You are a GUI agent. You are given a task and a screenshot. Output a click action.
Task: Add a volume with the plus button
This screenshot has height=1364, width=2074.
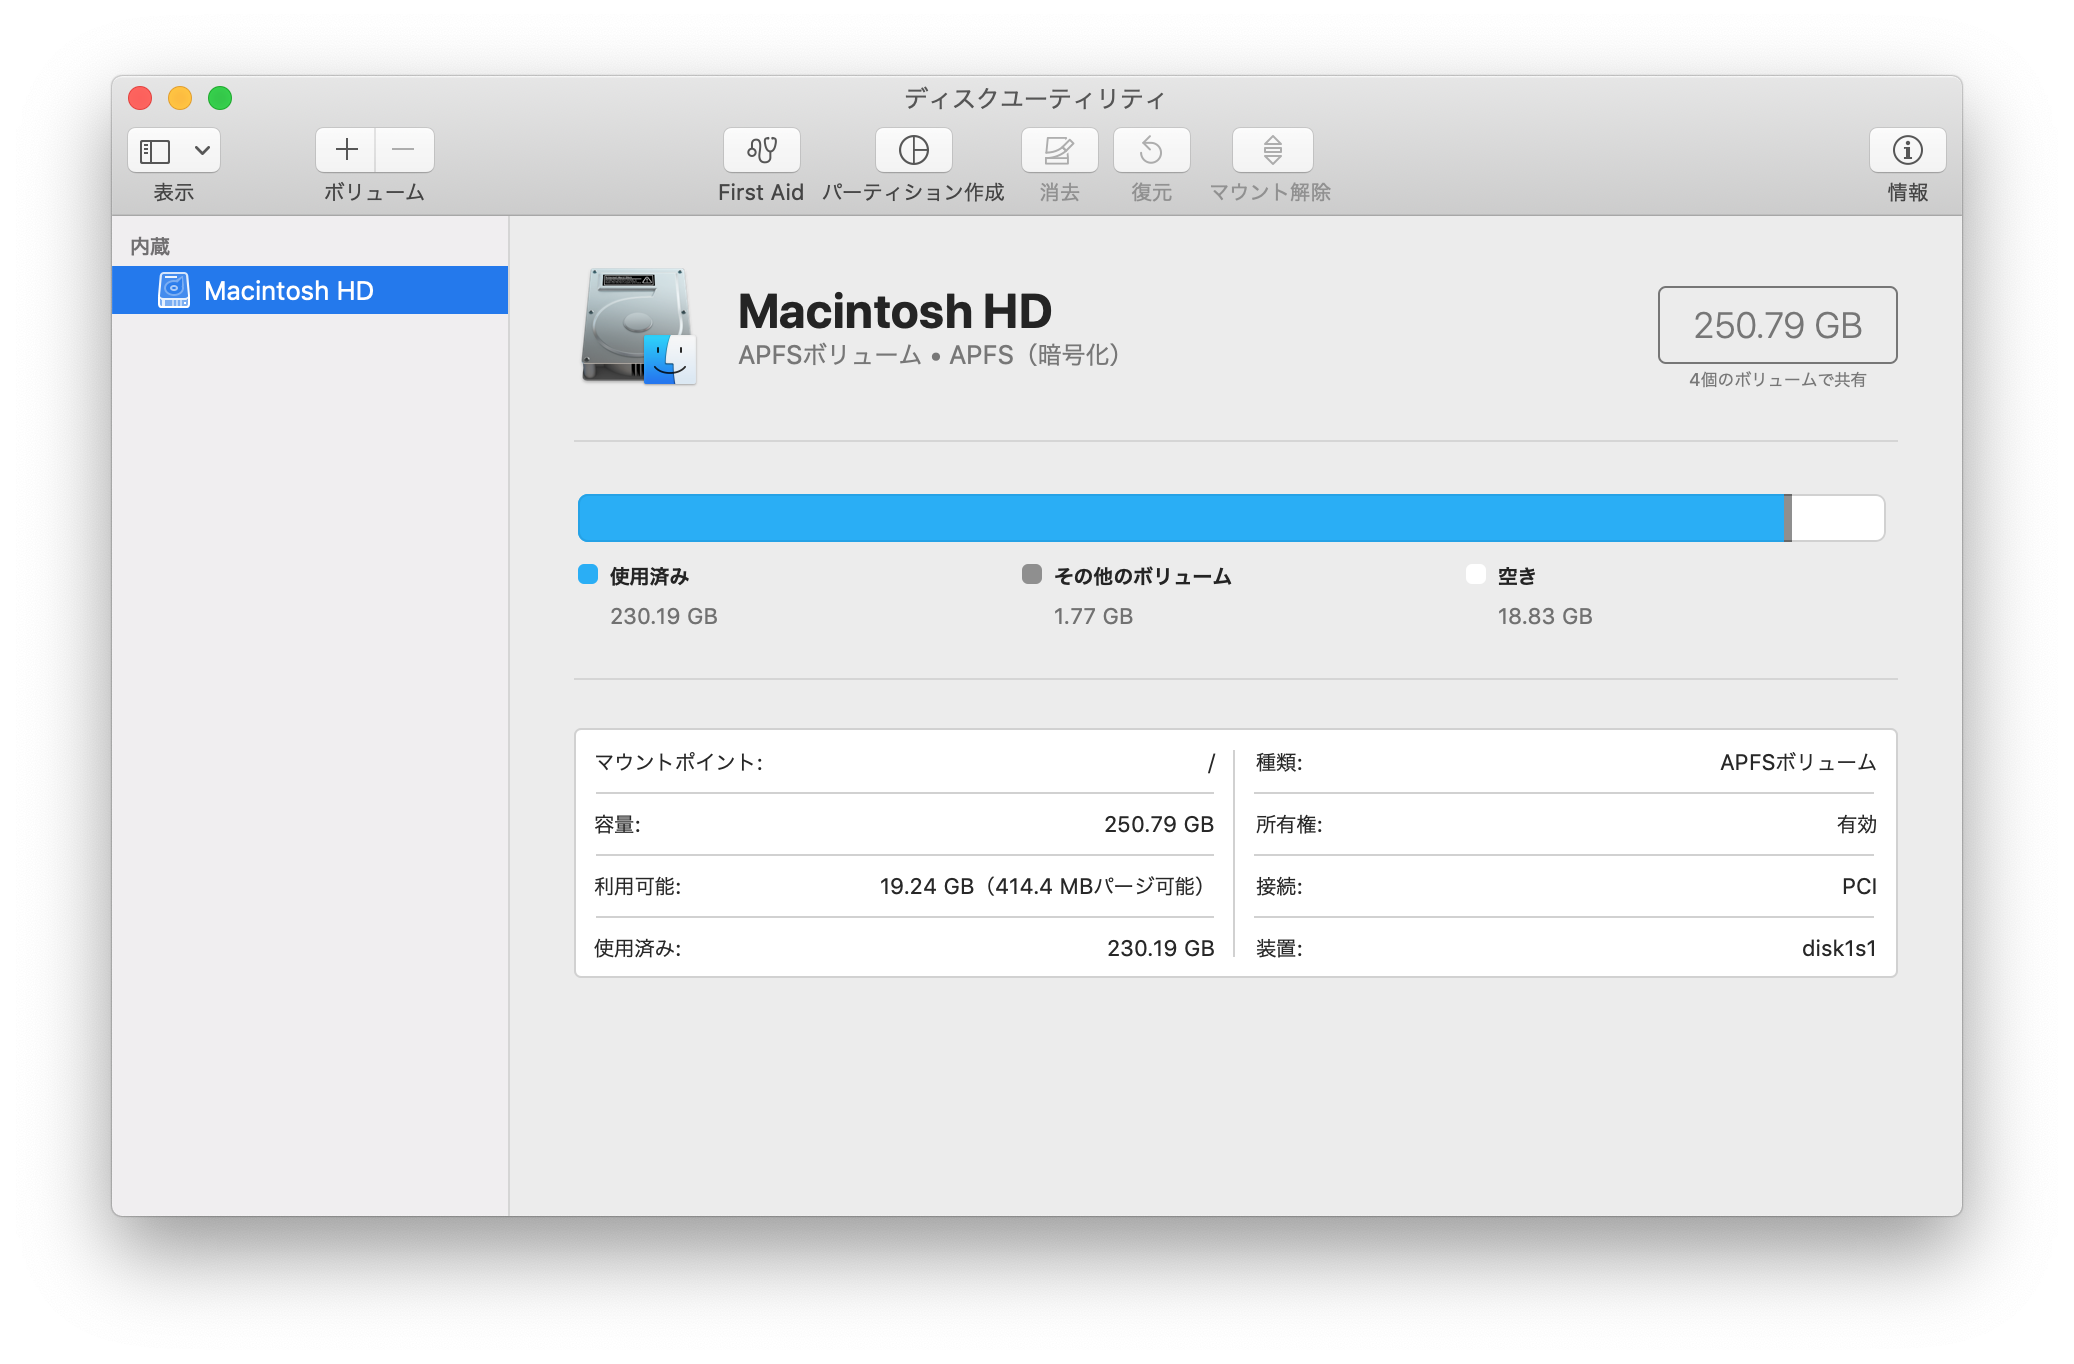(346, 150)
